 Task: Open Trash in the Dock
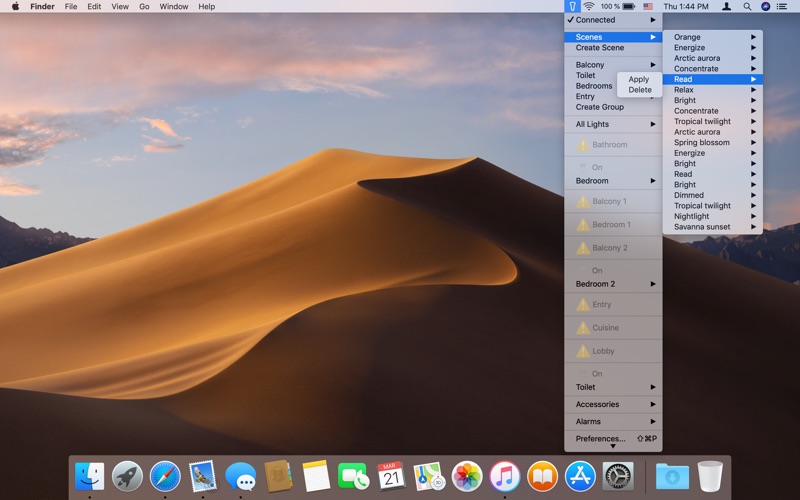710,476
